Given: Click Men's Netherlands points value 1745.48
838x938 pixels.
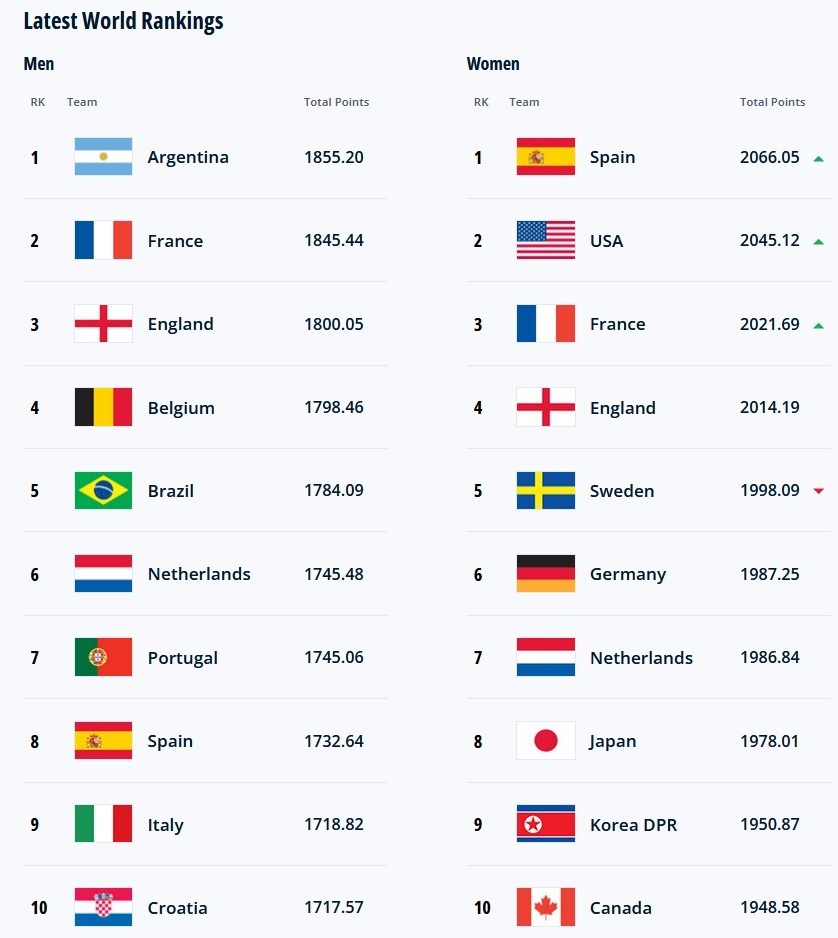Looking at the screenshot, I should click(334, 574).
